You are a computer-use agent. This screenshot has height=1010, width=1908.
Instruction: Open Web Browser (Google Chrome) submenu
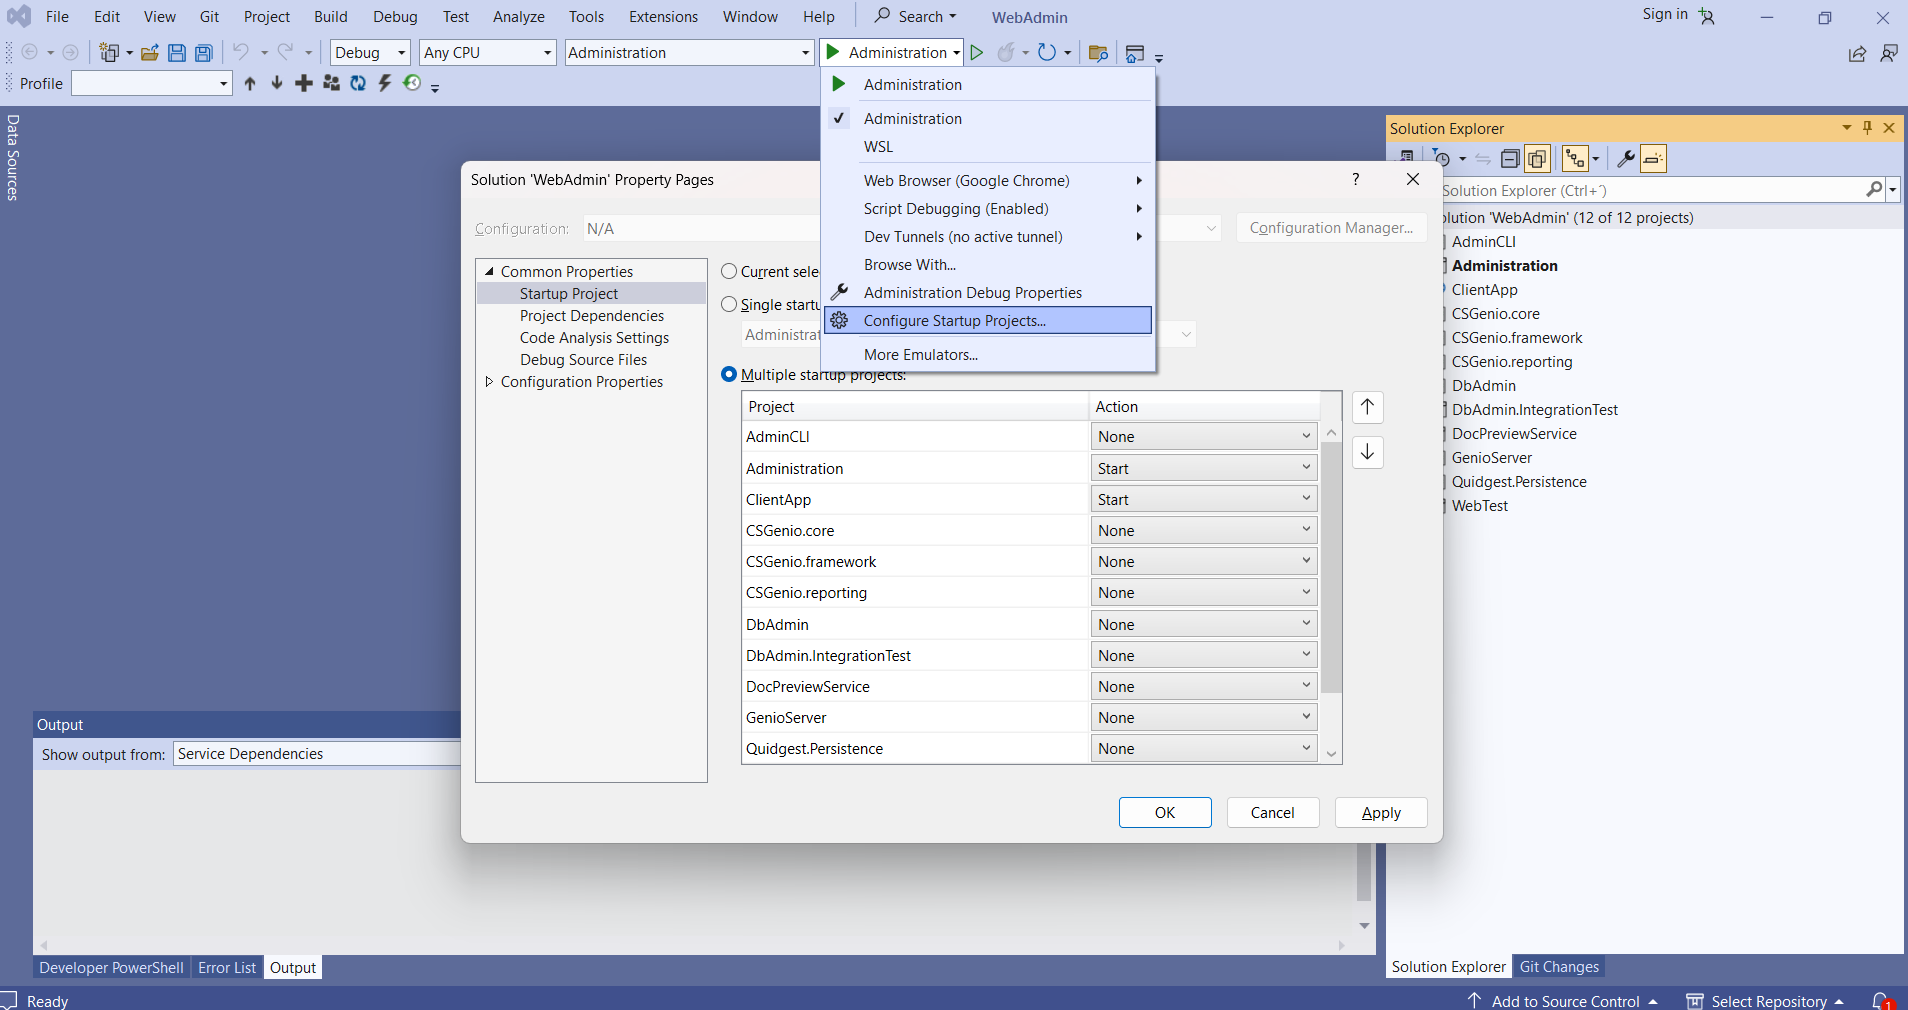988,180
